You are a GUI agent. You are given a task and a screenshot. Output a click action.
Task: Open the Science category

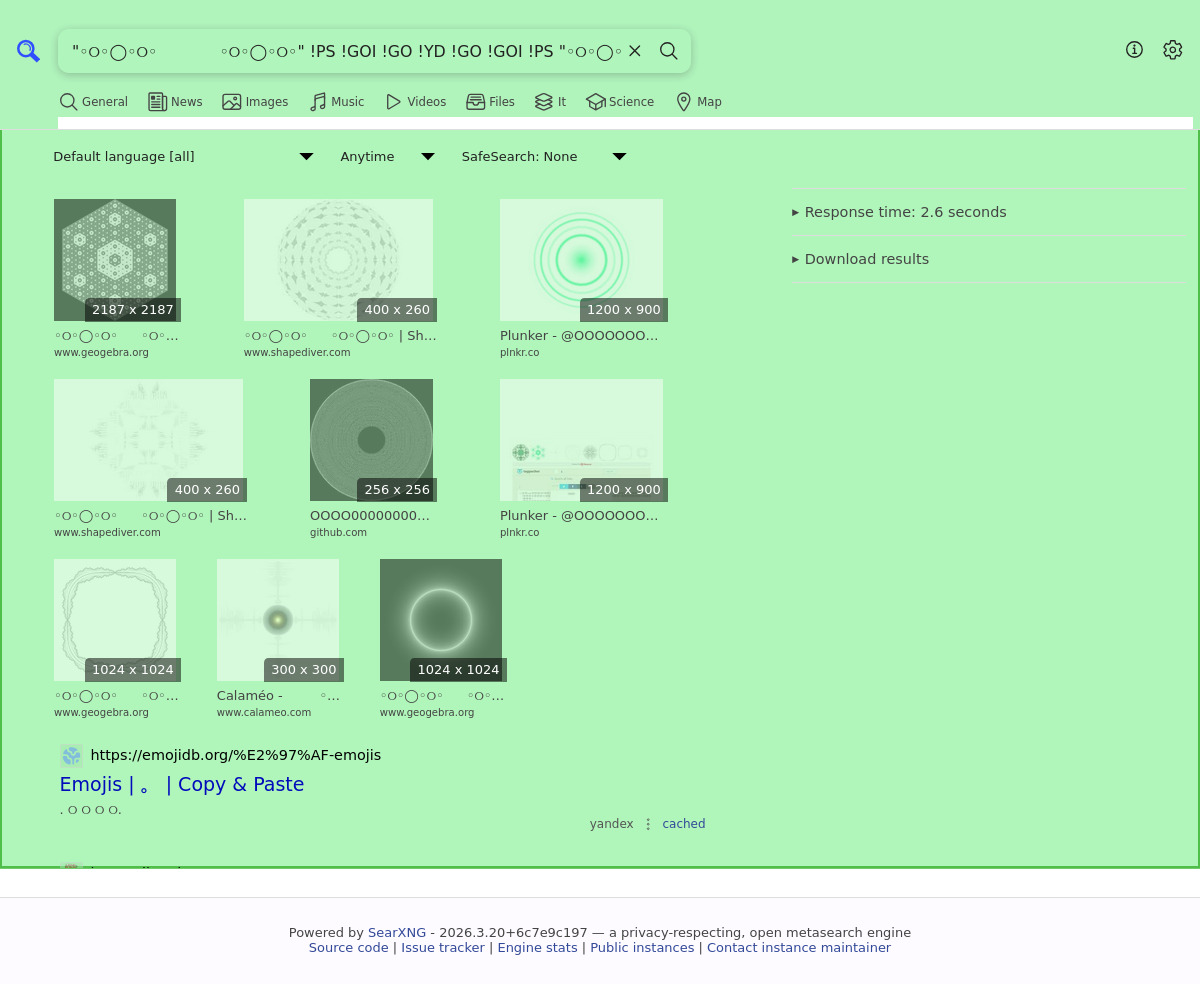[x=620, y=102]
